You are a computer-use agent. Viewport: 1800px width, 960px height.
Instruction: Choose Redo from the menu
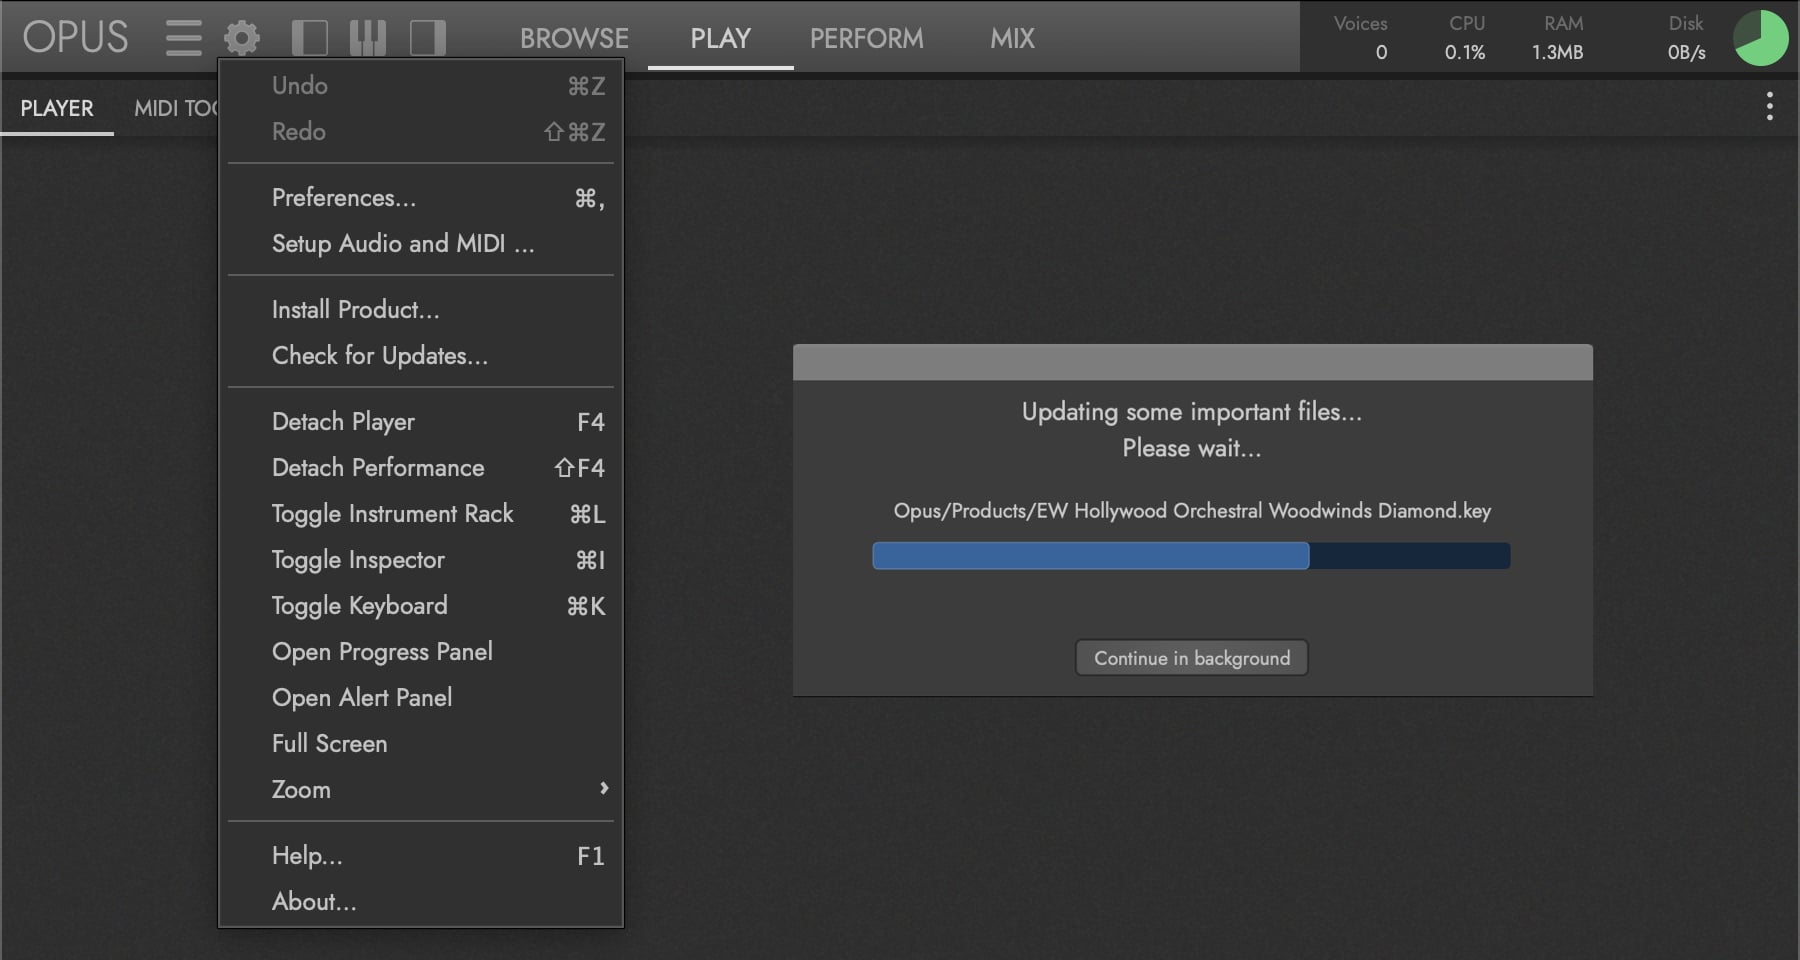pyautogui.click(x=421, y=132)
